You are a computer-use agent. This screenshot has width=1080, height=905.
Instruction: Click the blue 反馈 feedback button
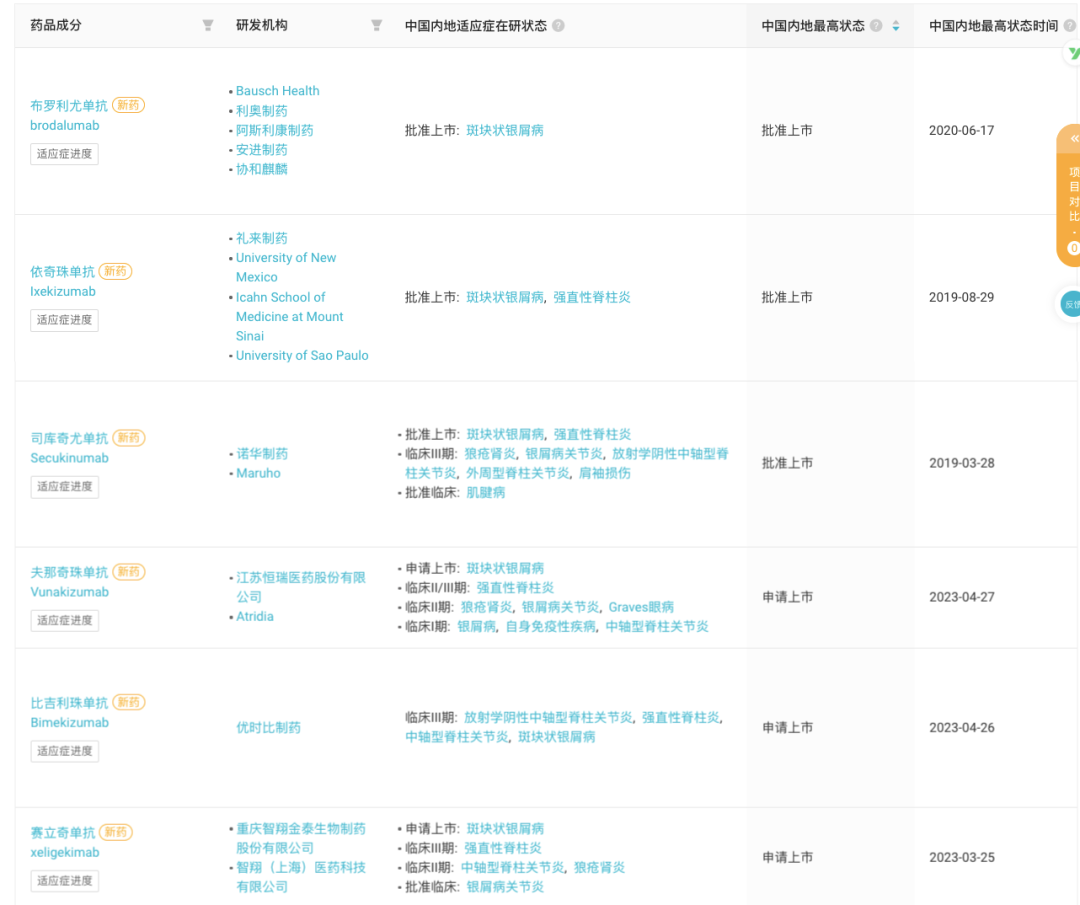coord(1071,304)
